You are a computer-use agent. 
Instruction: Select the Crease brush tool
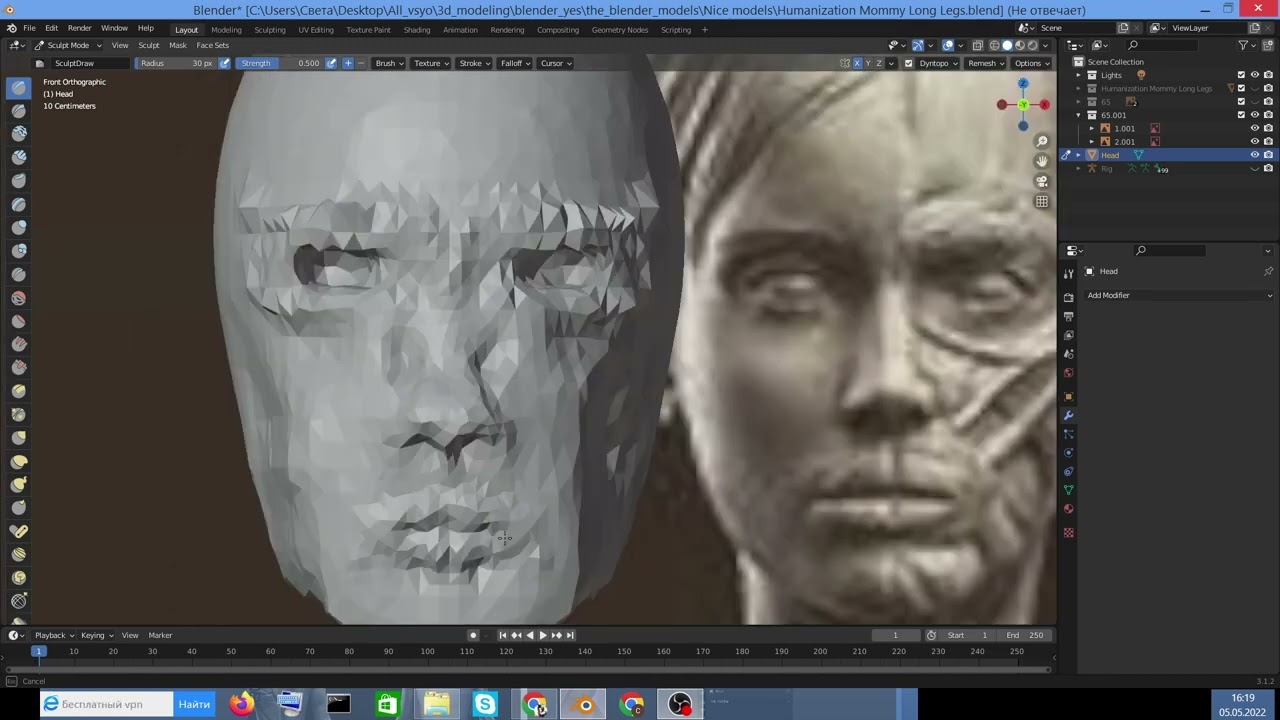click(x=18, y=274)
